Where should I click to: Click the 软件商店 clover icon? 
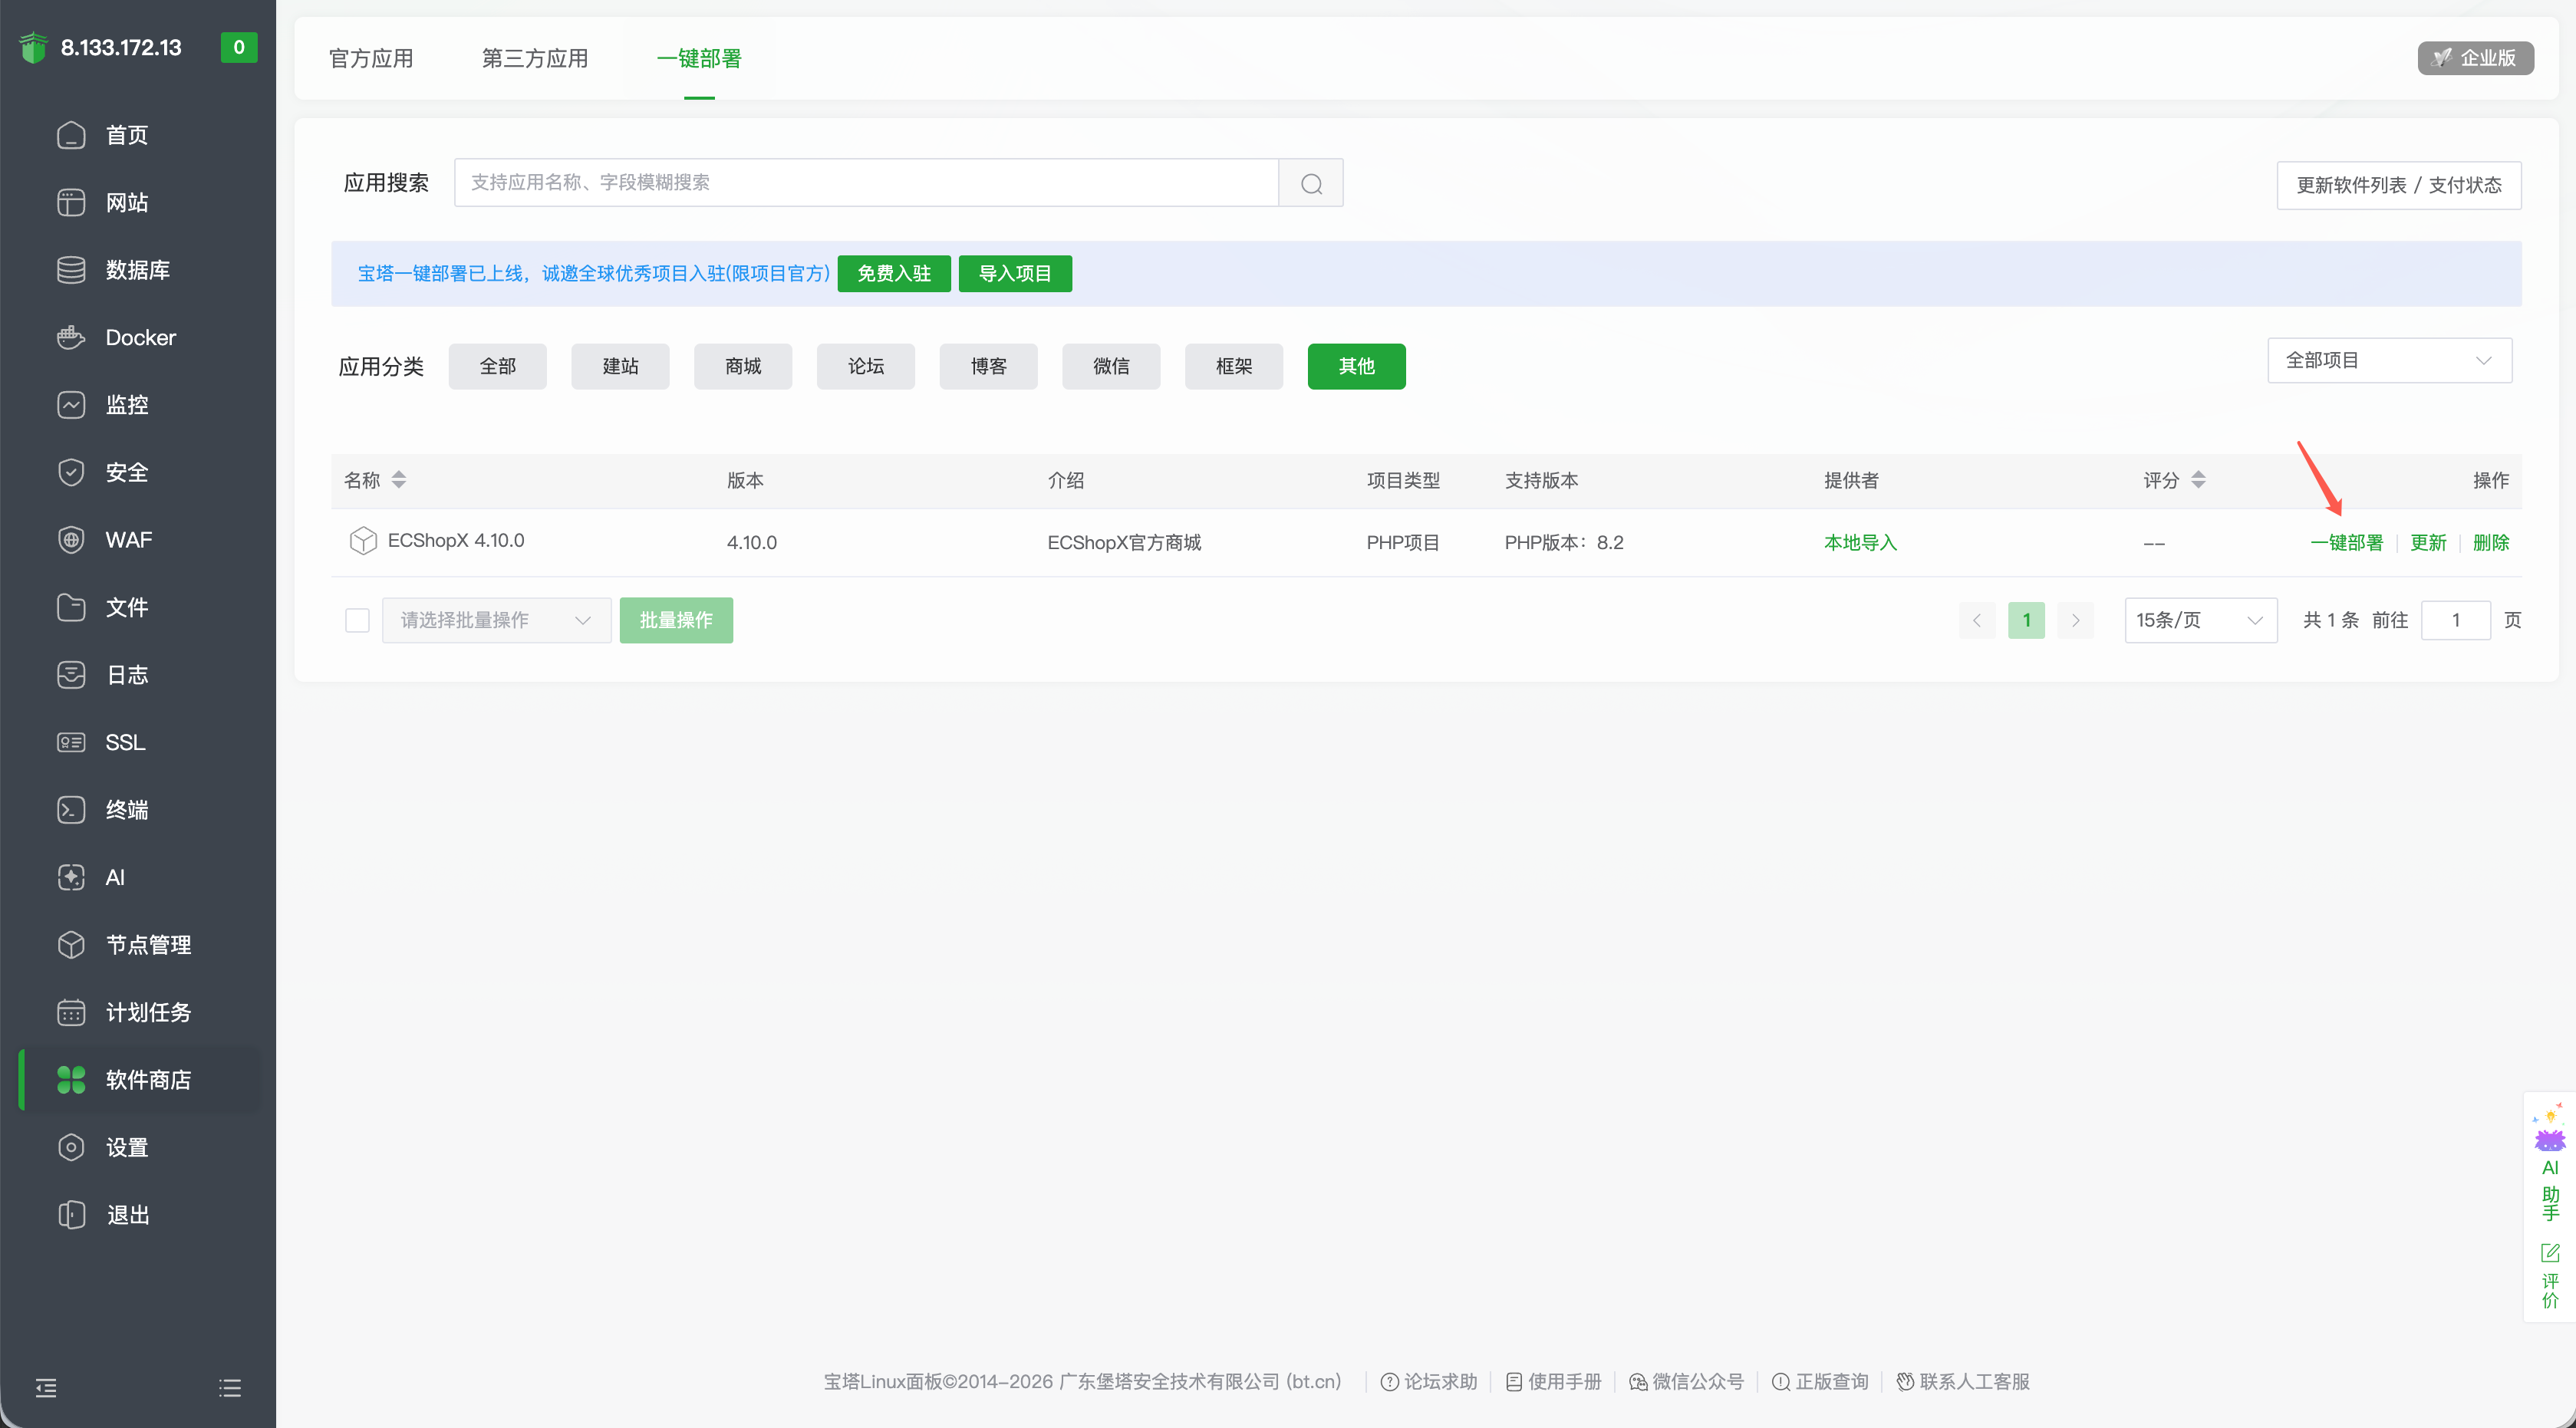click(x=71, y=1080)
